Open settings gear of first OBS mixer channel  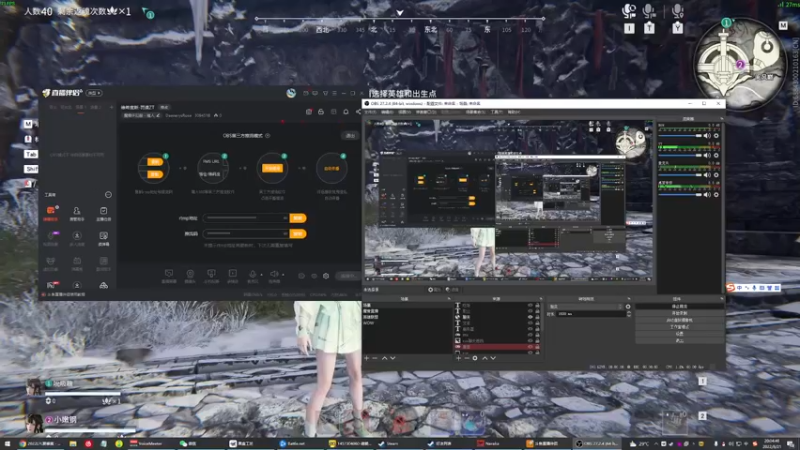tap(716, 136)
